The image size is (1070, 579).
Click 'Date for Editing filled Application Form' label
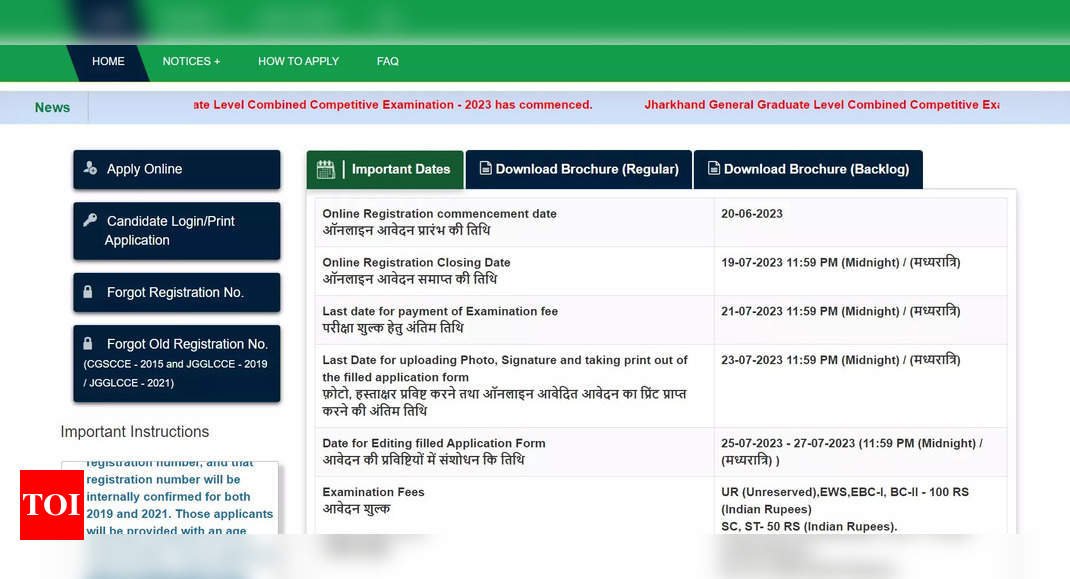point(434,443)
